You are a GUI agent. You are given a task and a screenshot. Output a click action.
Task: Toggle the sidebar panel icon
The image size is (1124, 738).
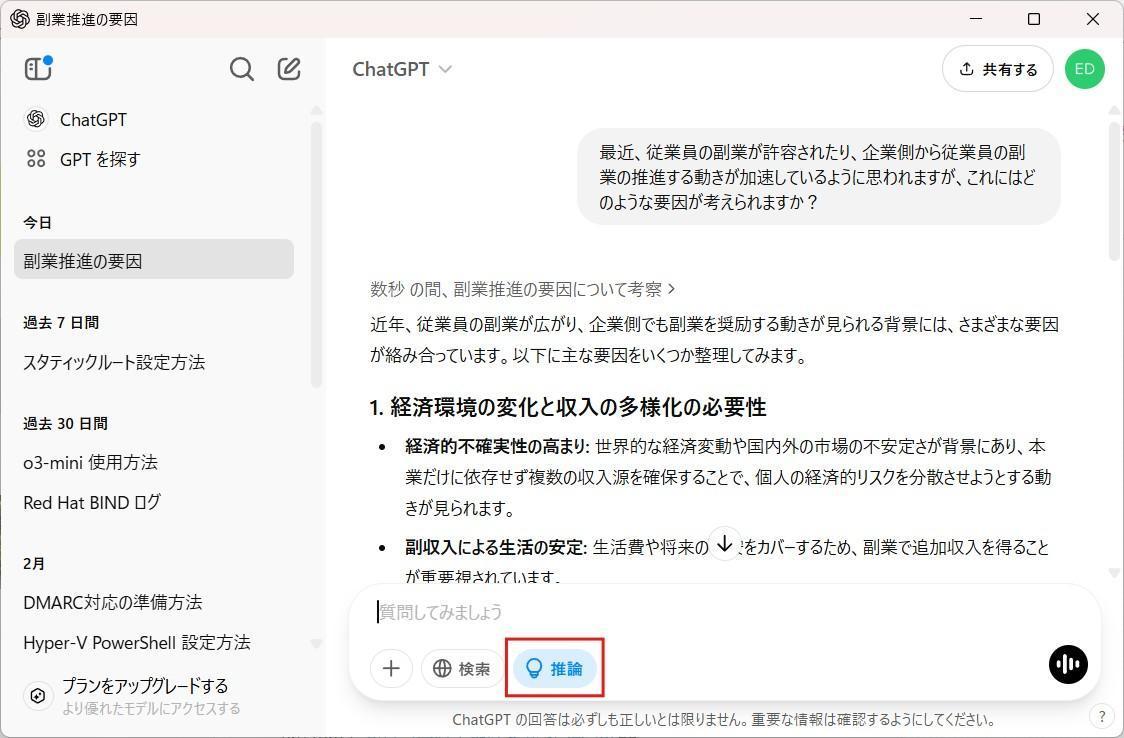(38, 68)
